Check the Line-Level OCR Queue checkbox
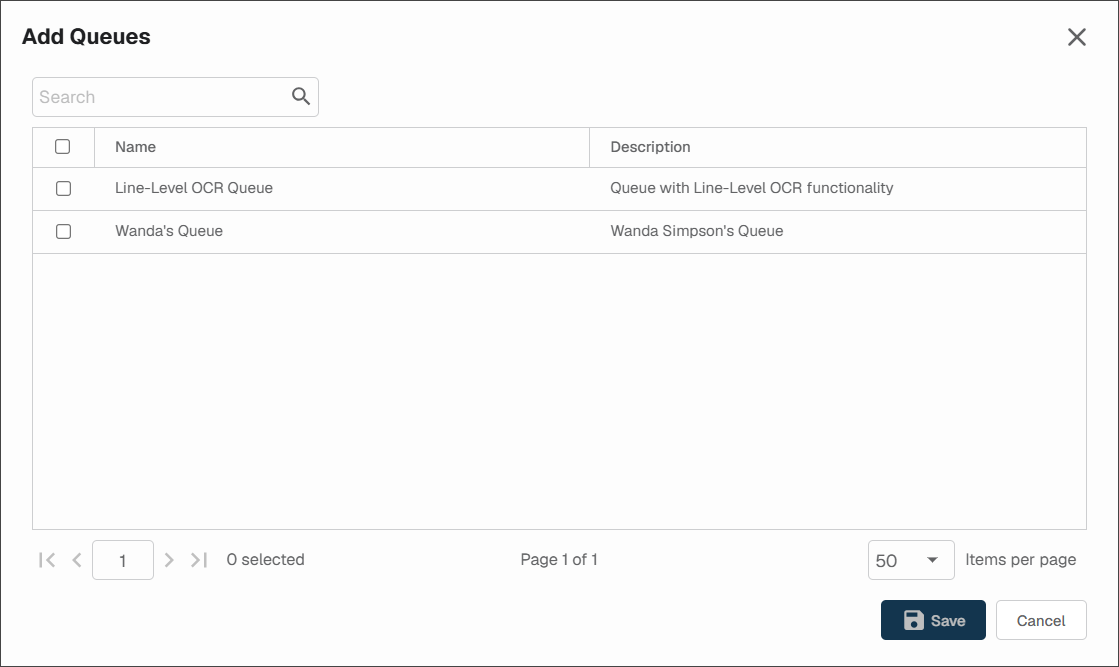1119x667 pixels. click(64, 188)
